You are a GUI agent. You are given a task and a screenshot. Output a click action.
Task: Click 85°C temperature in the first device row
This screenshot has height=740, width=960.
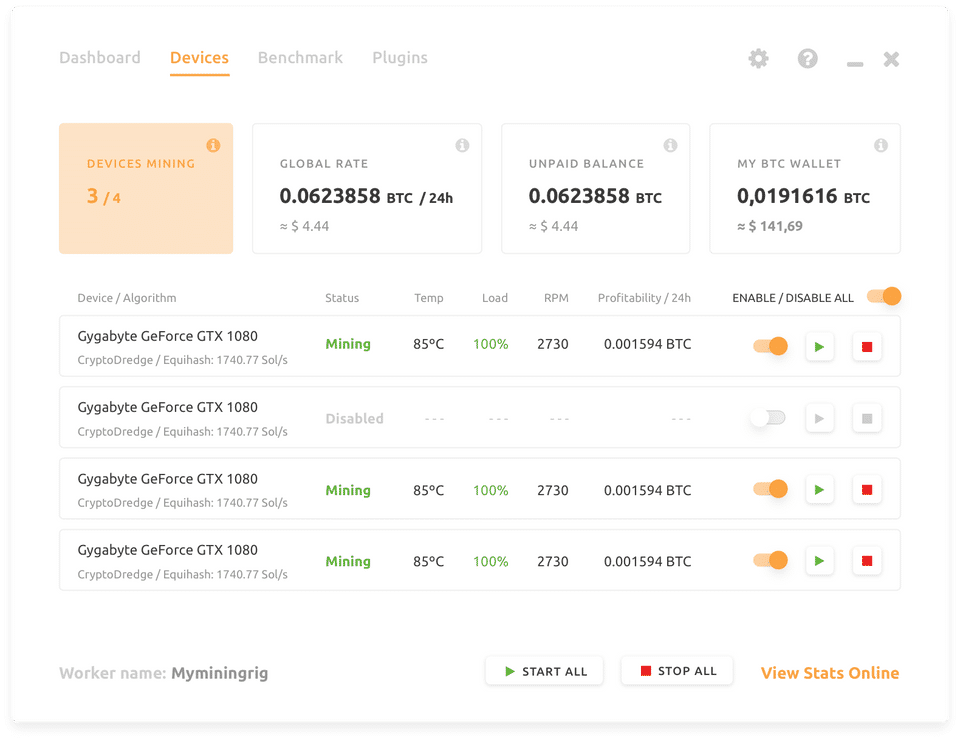pyautogui.click(x=429, y=344)
